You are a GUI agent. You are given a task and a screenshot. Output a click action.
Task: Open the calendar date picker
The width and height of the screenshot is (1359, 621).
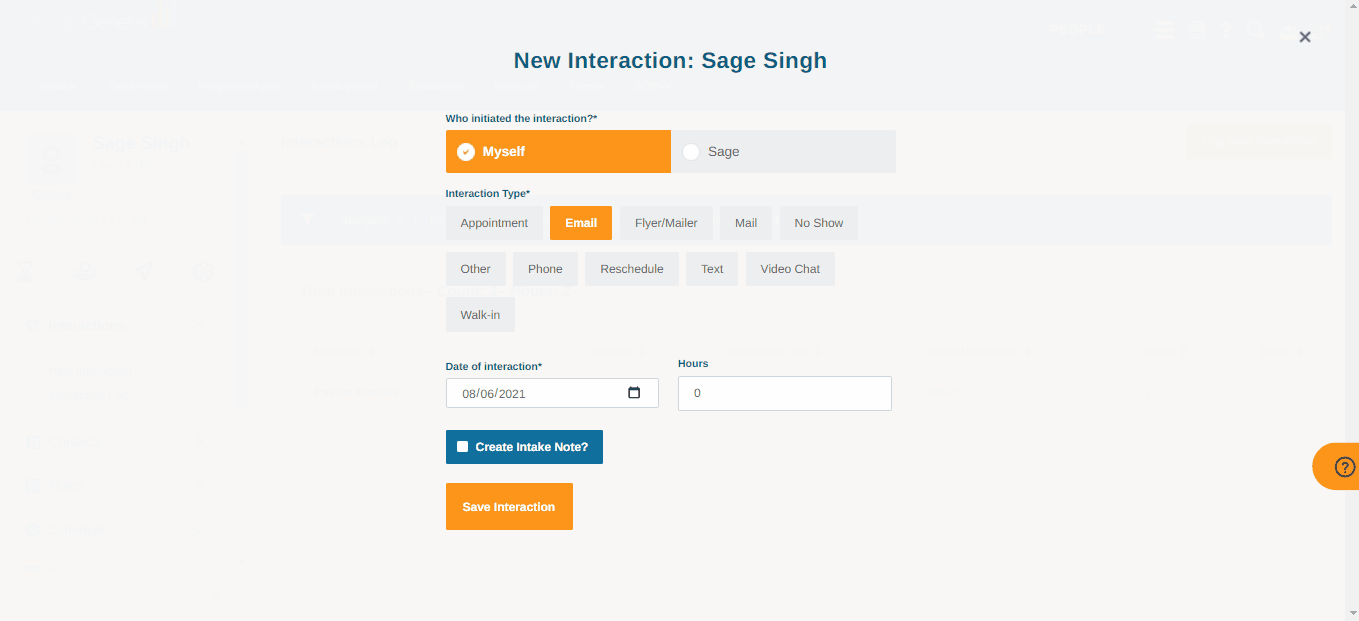(x=634, y=393)
